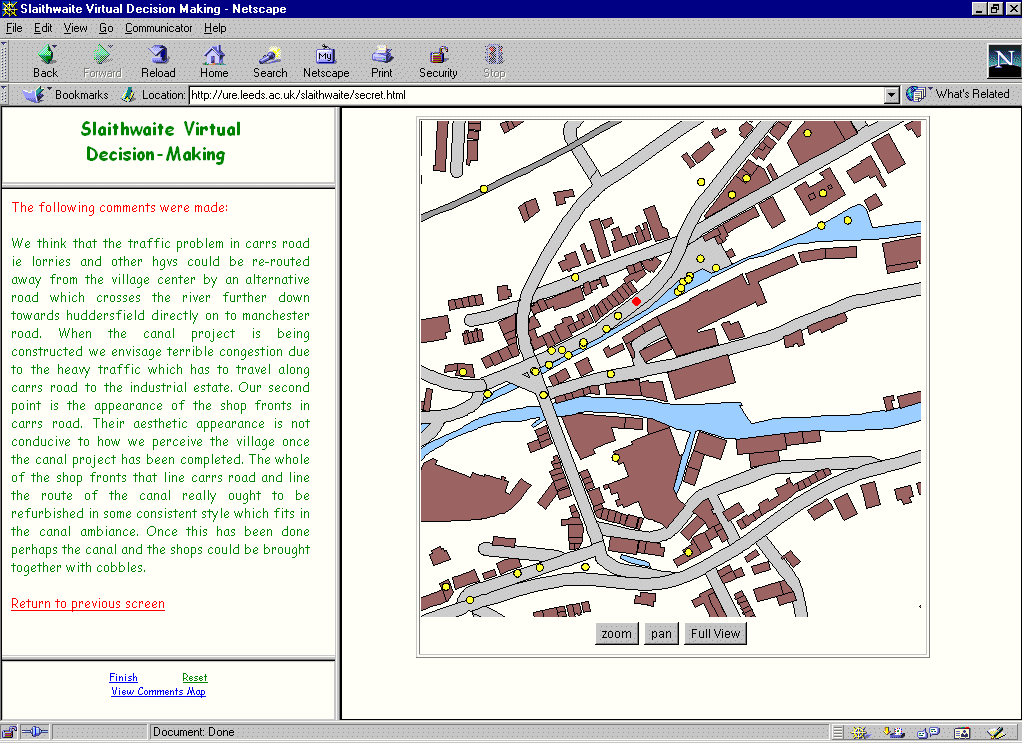Image resolution: width=1022 pixels, height=743 pixels.
Task: Click the yellow marker on the top-left road
Action: coord(484,189)
